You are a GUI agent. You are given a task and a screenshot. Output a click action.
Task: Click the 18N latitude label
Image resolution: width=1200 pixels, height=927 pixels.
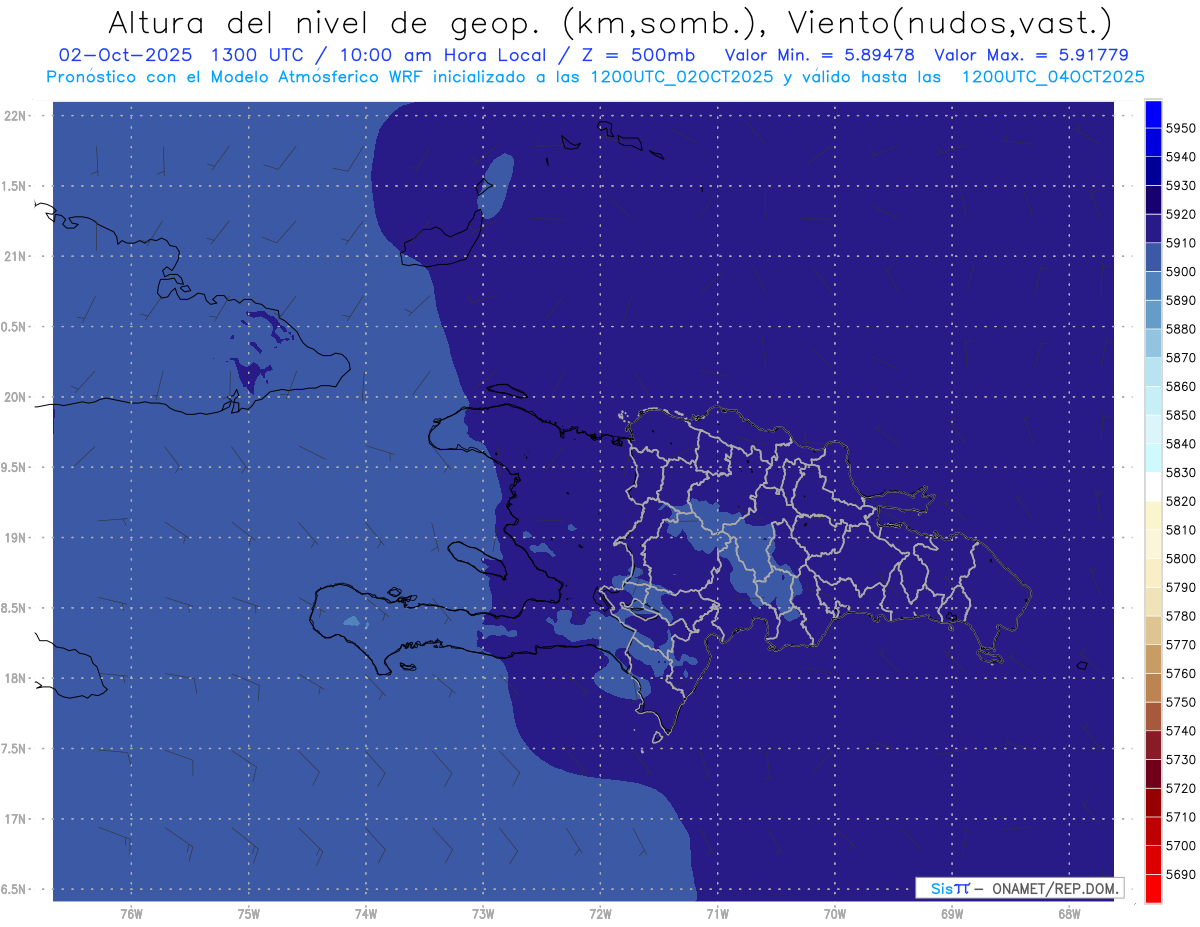pyautogui.click(x=15, y=678)
